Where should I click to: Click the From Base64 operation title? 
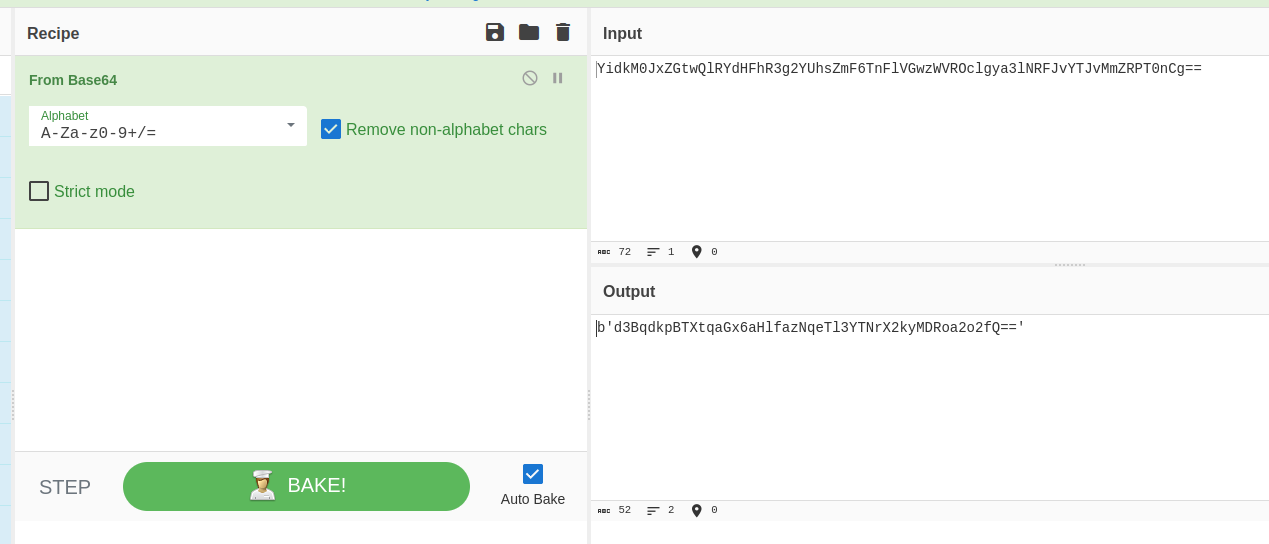73,80
